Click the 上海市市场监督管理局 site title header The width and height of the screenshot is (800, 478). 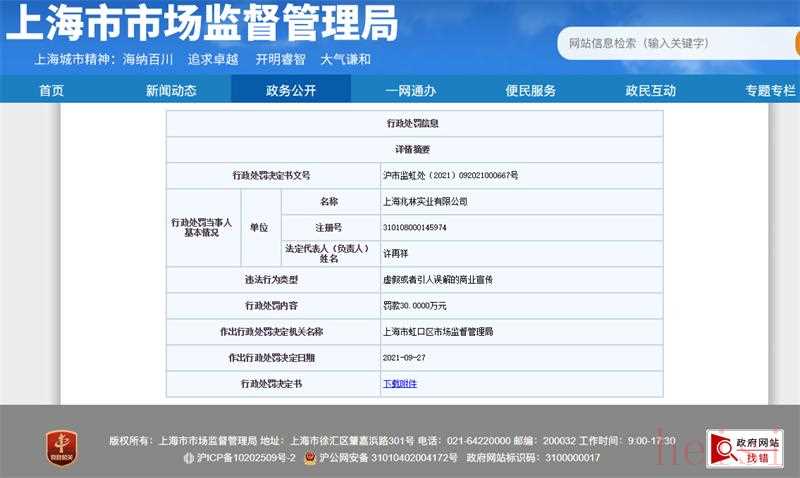point(201,22)
